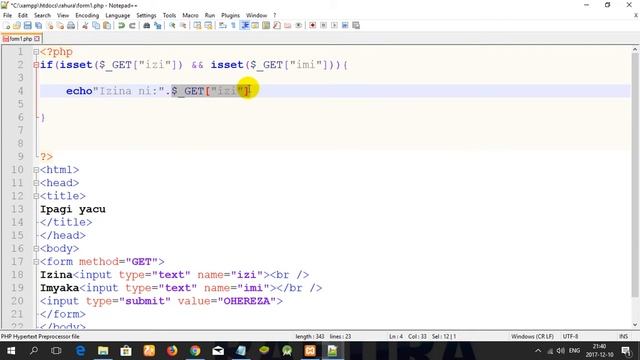The image size is (640, 360).
Task: Open the Encoding menu
Action: 87,15
